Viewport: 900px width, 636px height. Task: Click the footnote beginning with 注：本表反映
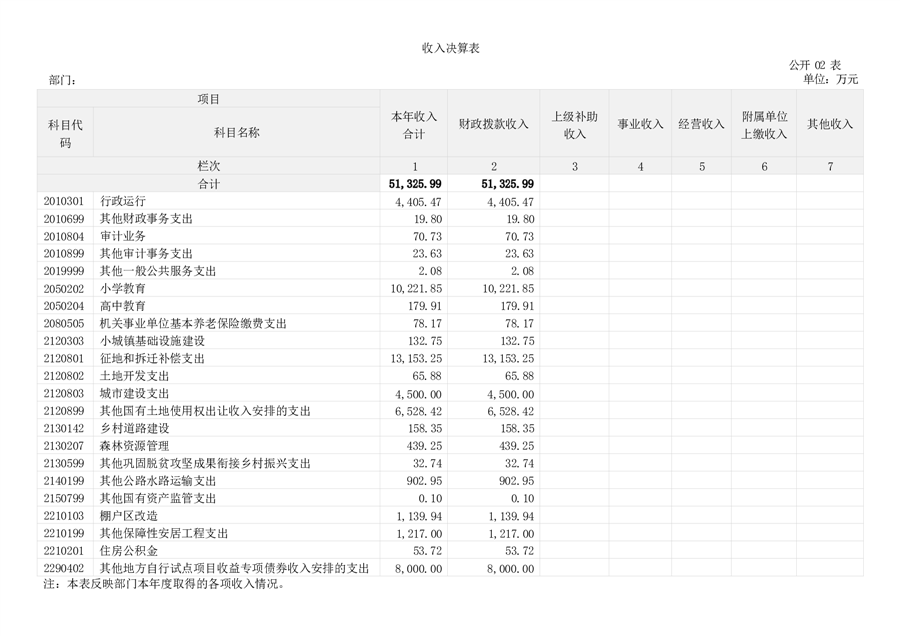click(165, 585)
